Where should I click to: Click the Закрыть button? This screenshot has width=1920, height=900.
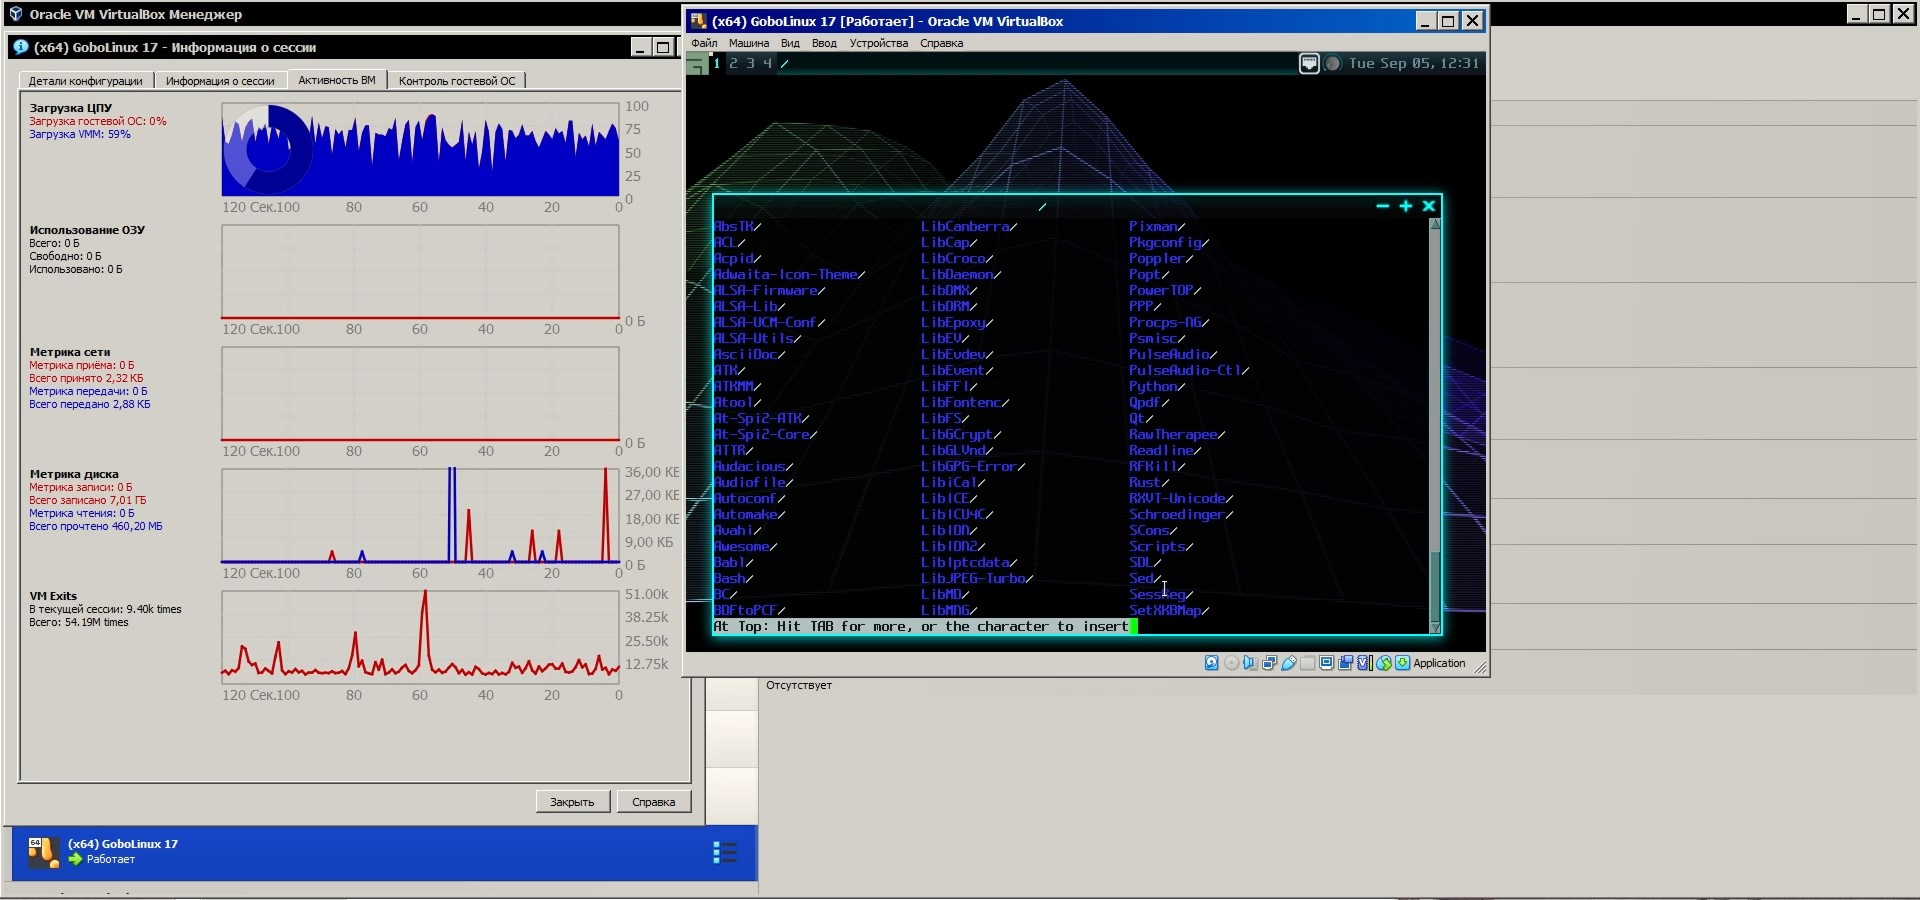click(x=572, y=802)
